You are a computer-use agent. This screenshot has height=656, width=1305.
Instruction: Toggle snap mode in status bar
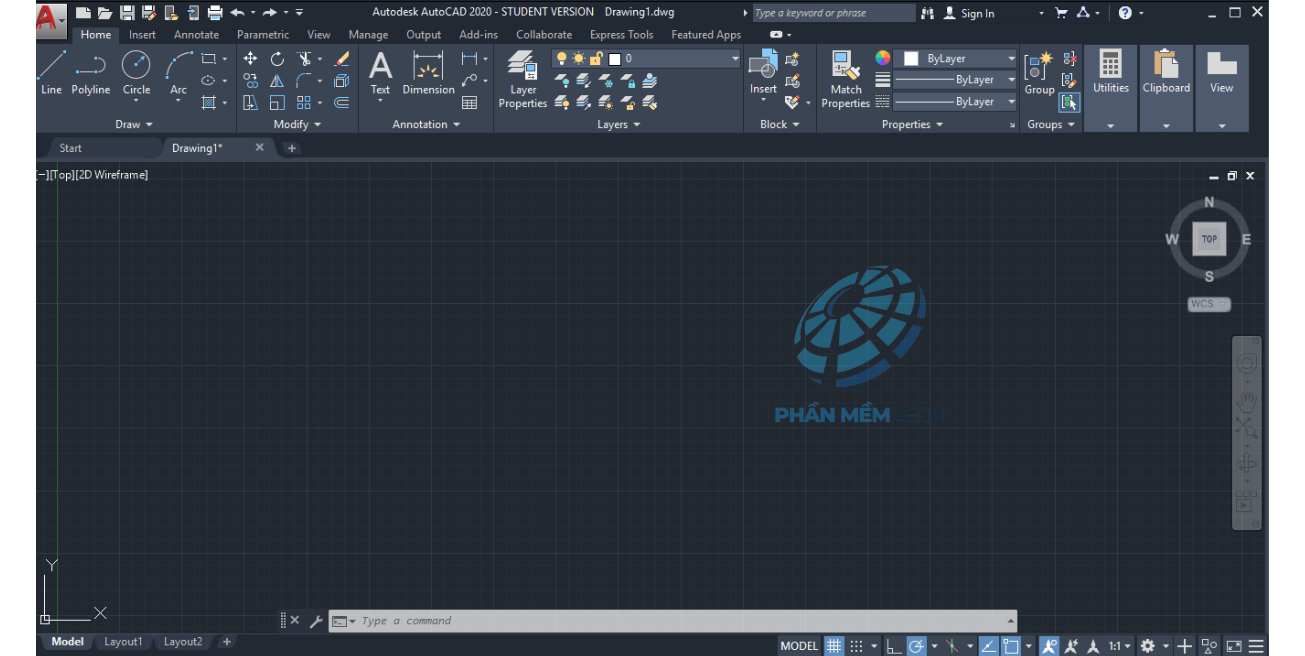(x=857, y=646)
